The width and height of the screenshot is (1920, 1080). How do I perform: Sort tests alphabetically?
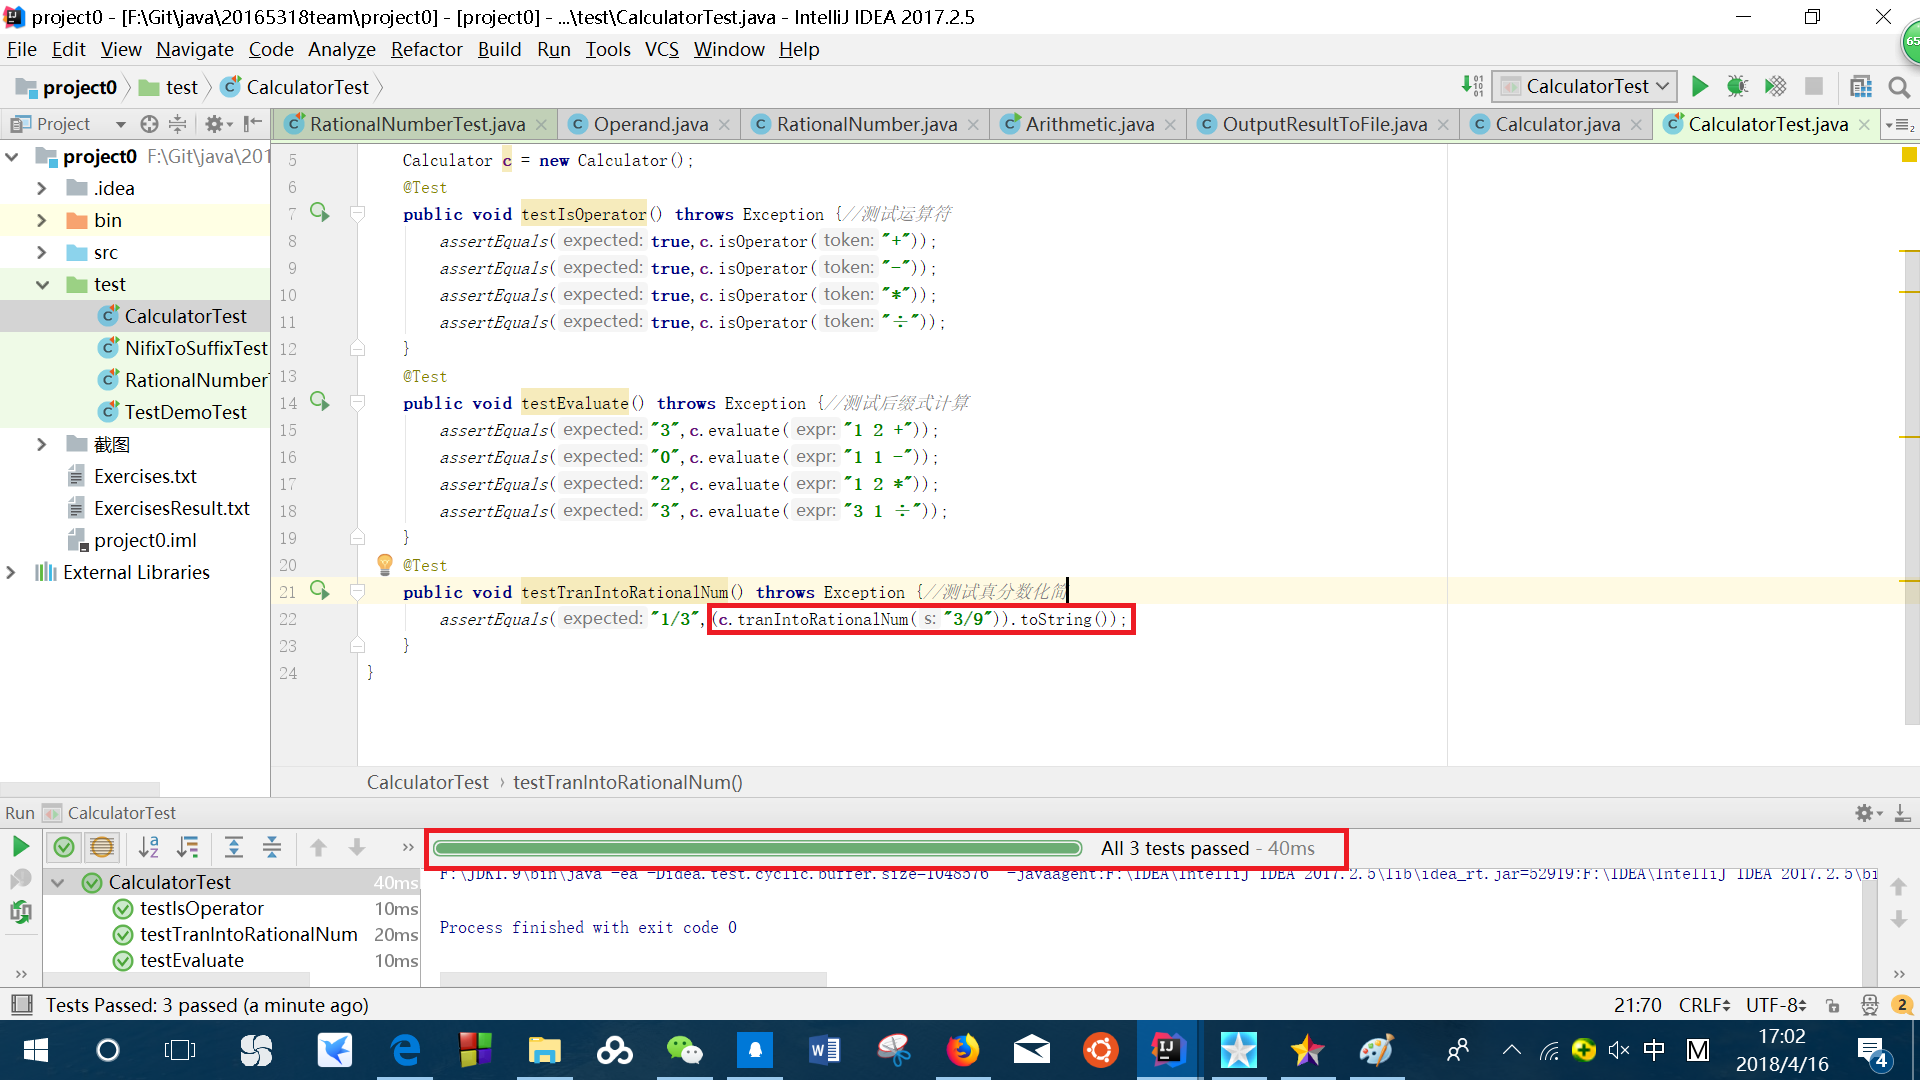click(149, 847)
